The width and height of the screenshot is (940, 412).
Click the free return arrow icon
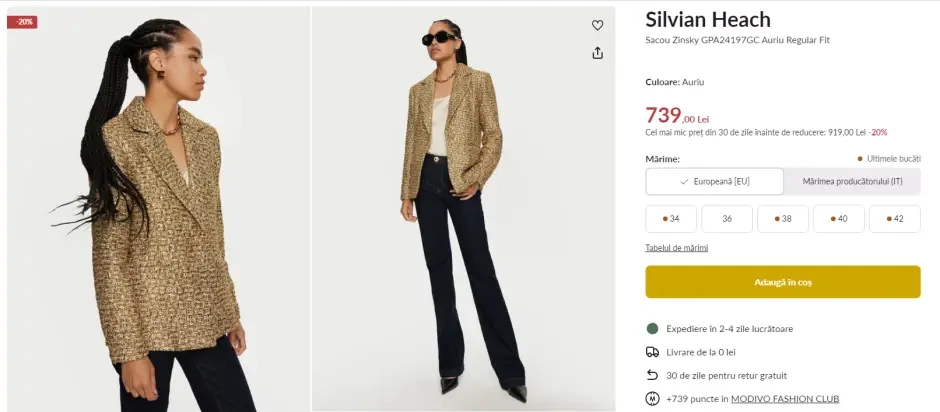click(x=652, y=375)
